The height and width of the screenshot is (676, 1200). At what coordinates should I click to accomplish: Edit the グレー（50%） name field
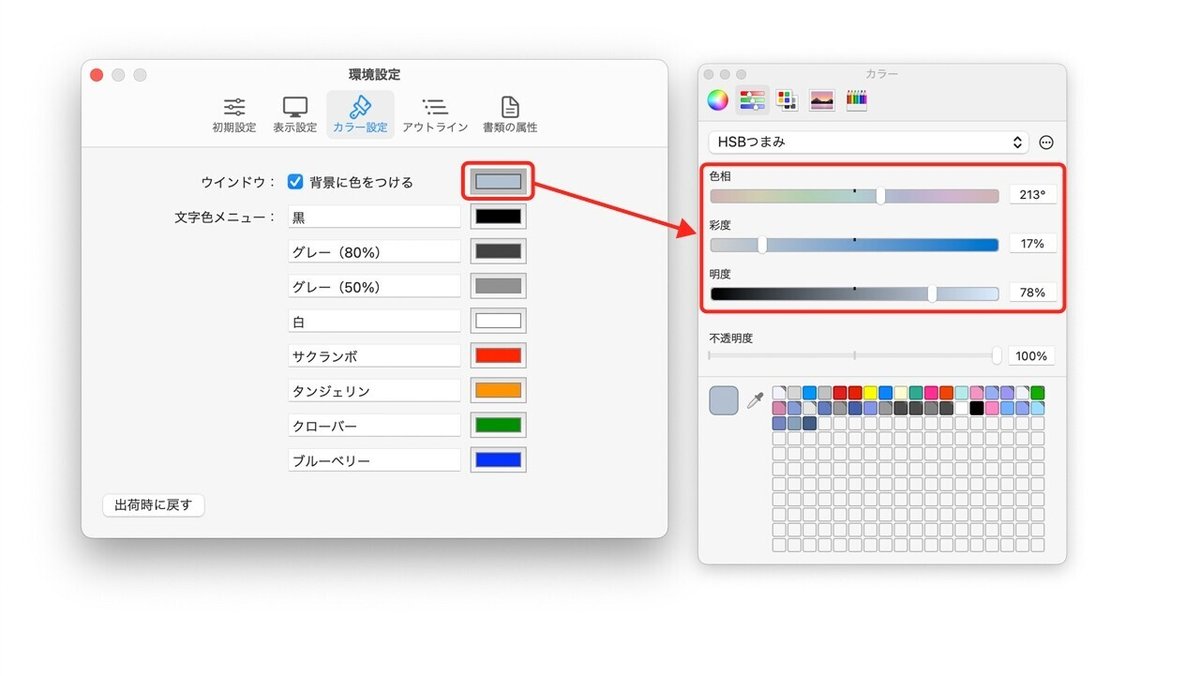tap(375, 287)
